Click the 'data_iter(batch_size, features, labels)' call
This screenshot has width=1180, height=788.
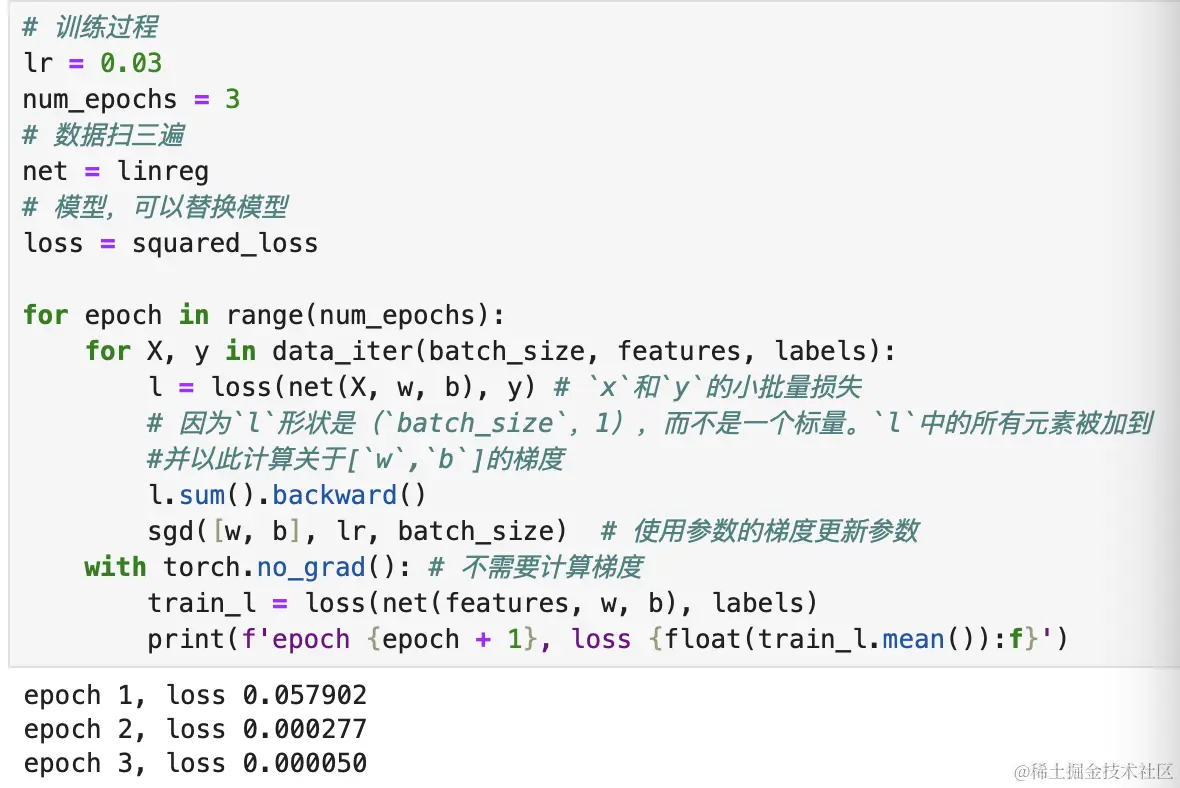pos(576,351)
